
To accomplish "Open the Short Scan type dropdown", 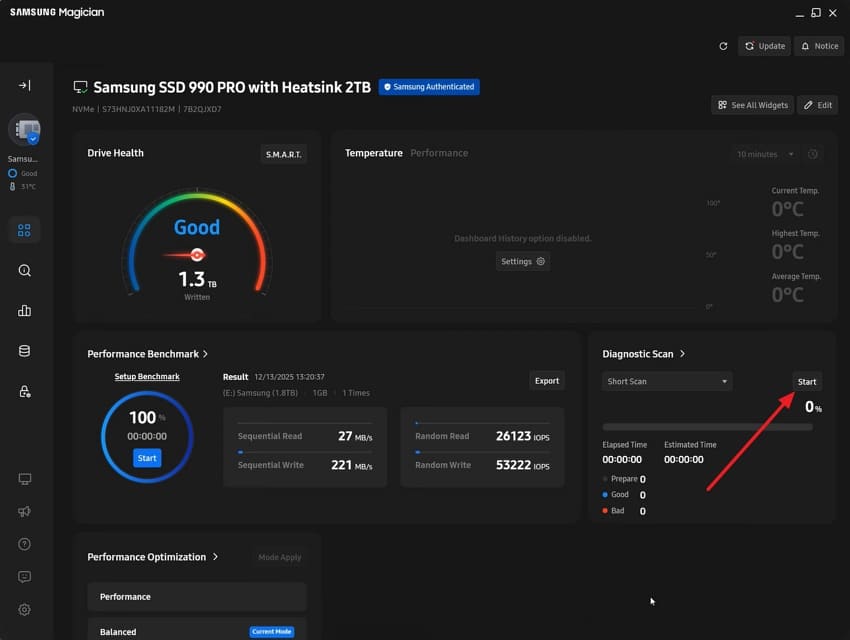I will tap(667, 382).
